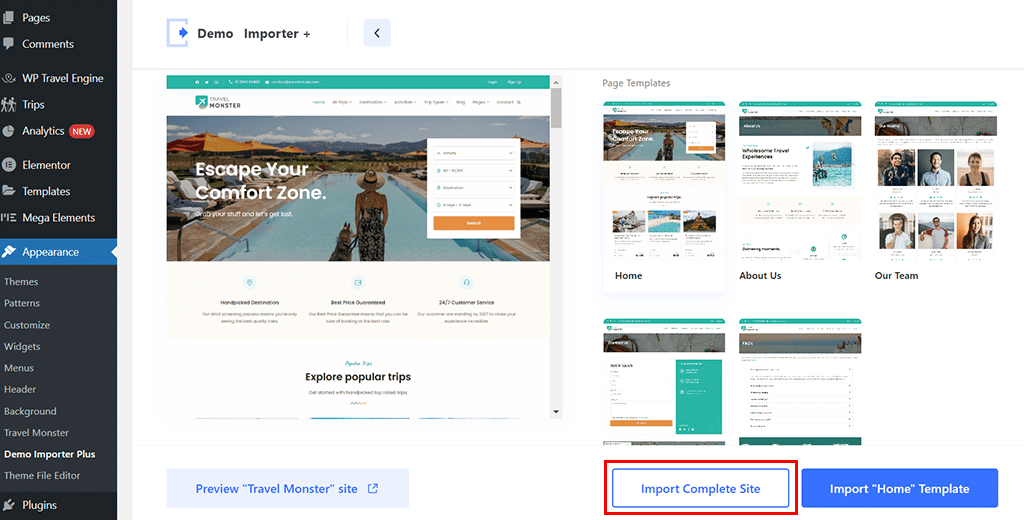Click the WP Travel Engine icon
This screenshot has height=520, width=1024.
pos(8,78)
